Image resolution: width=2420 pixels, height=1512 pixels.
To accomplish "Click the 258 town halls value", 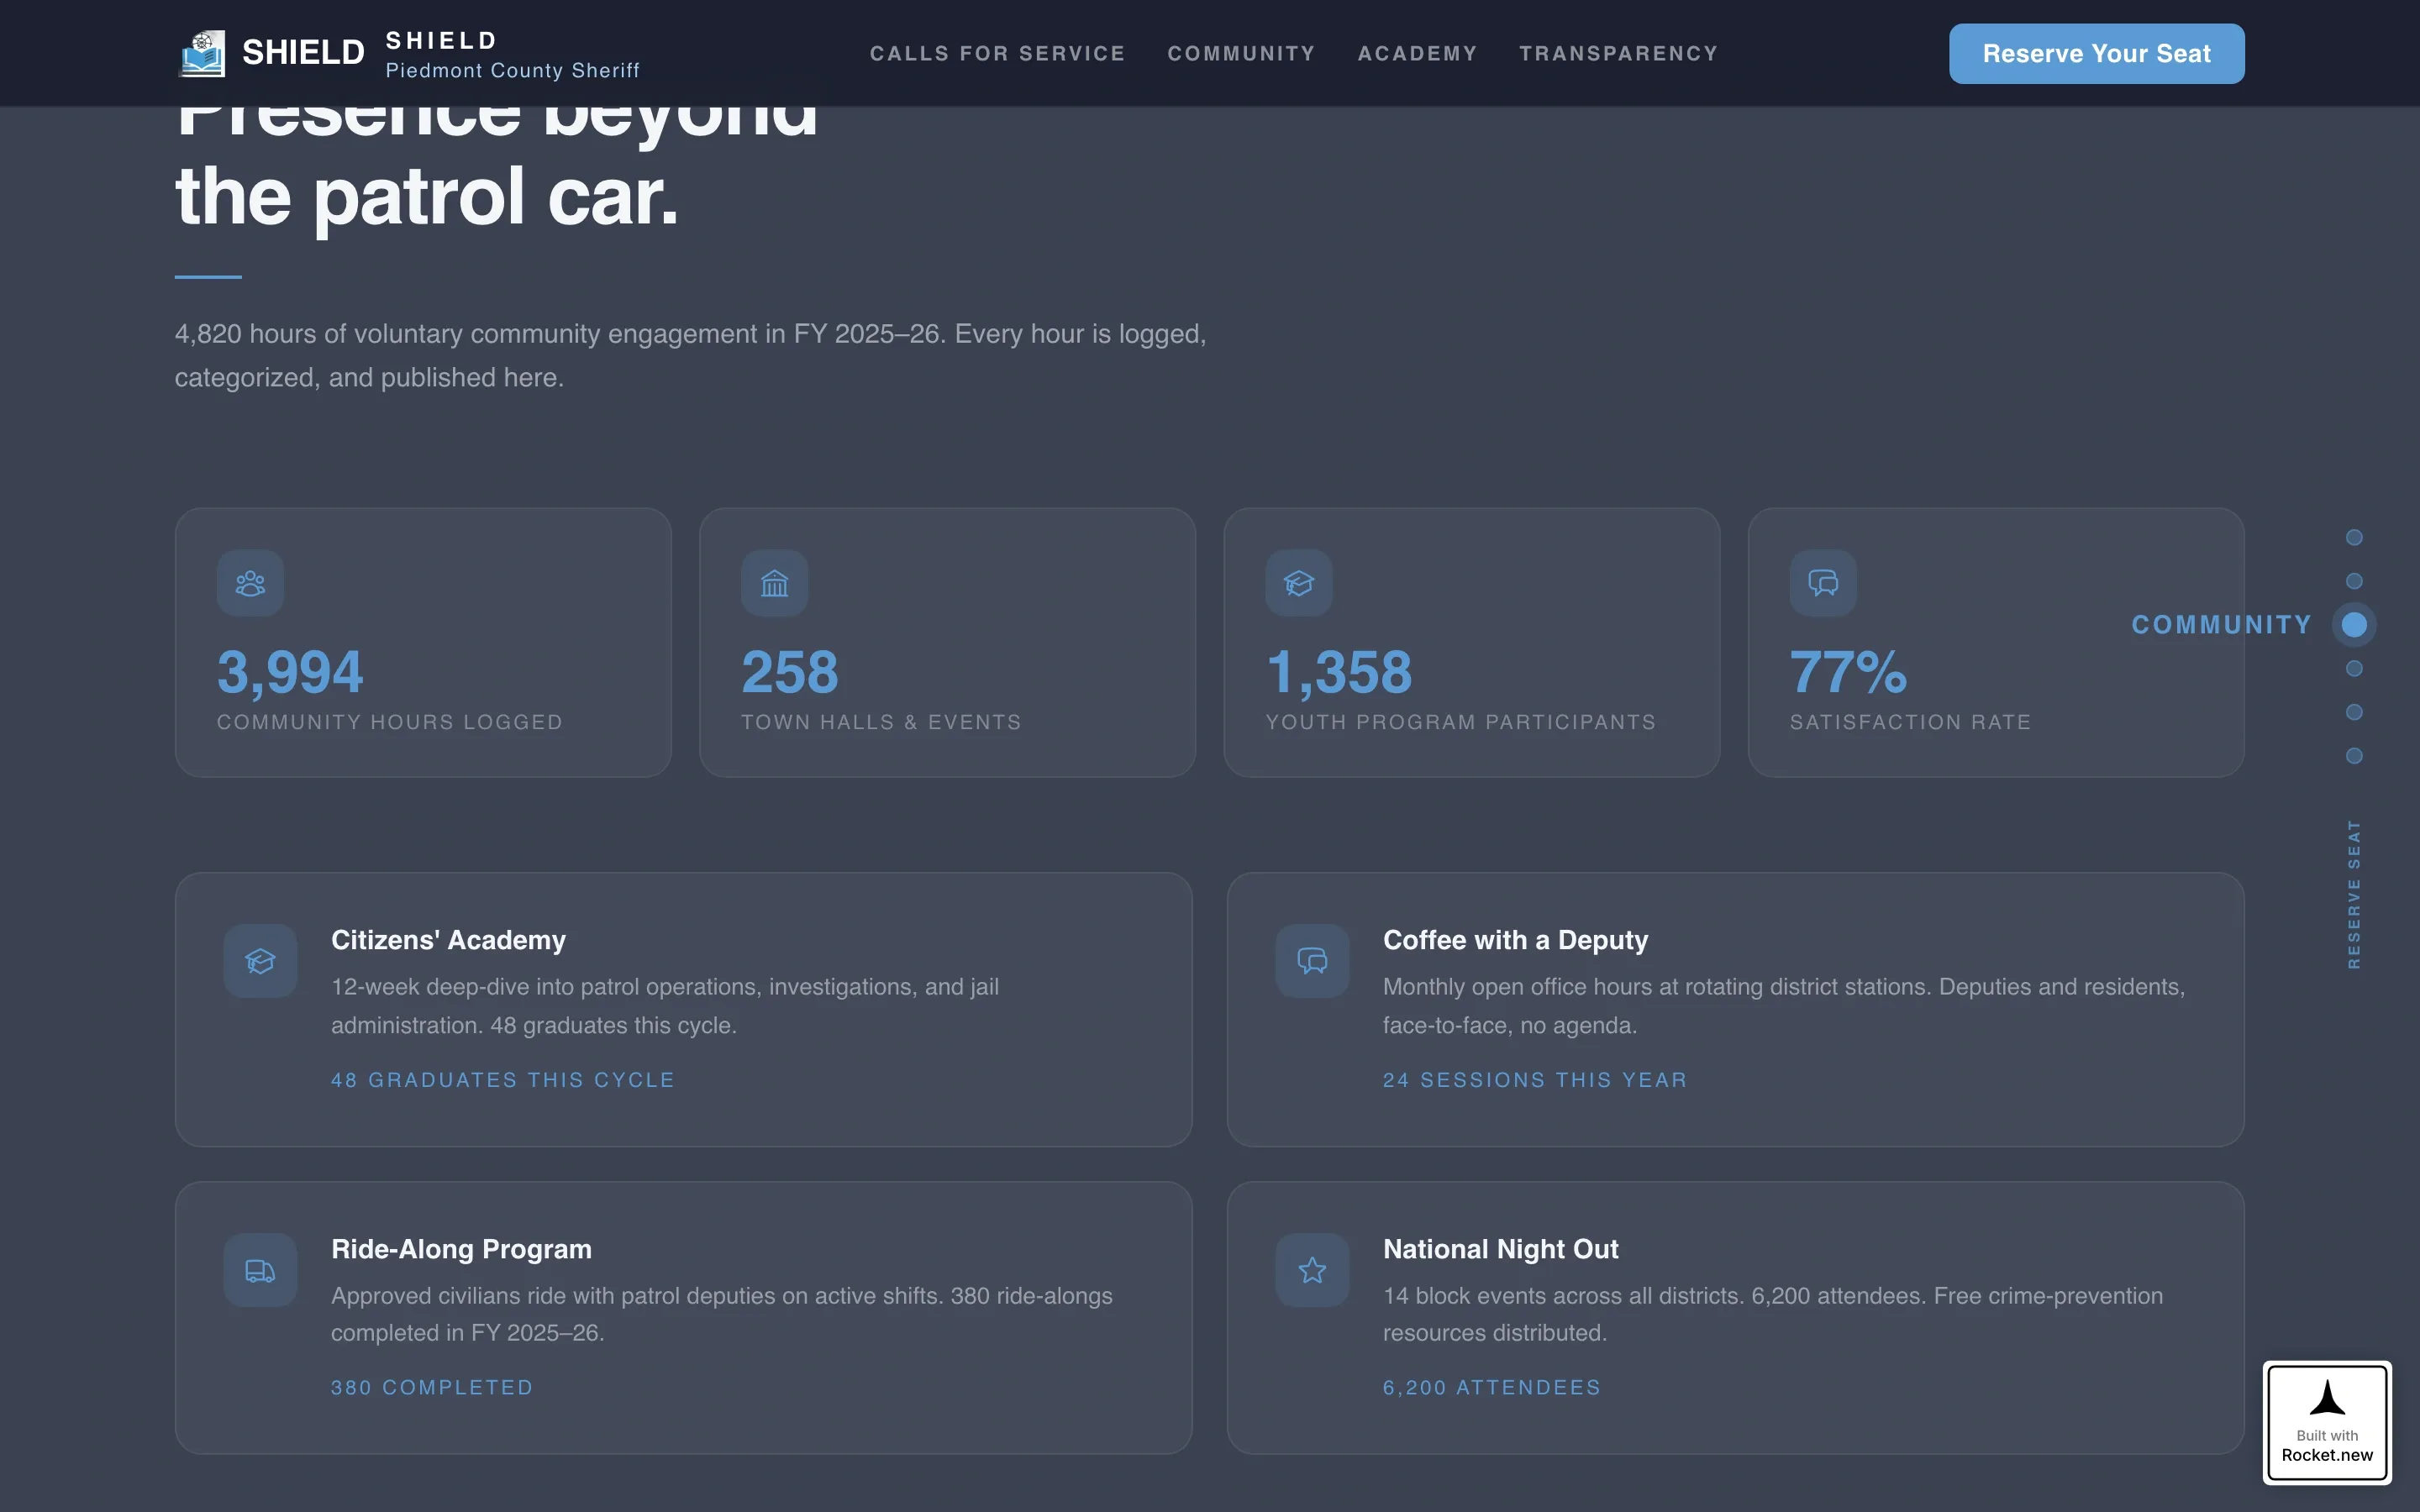I will [789, 672].
